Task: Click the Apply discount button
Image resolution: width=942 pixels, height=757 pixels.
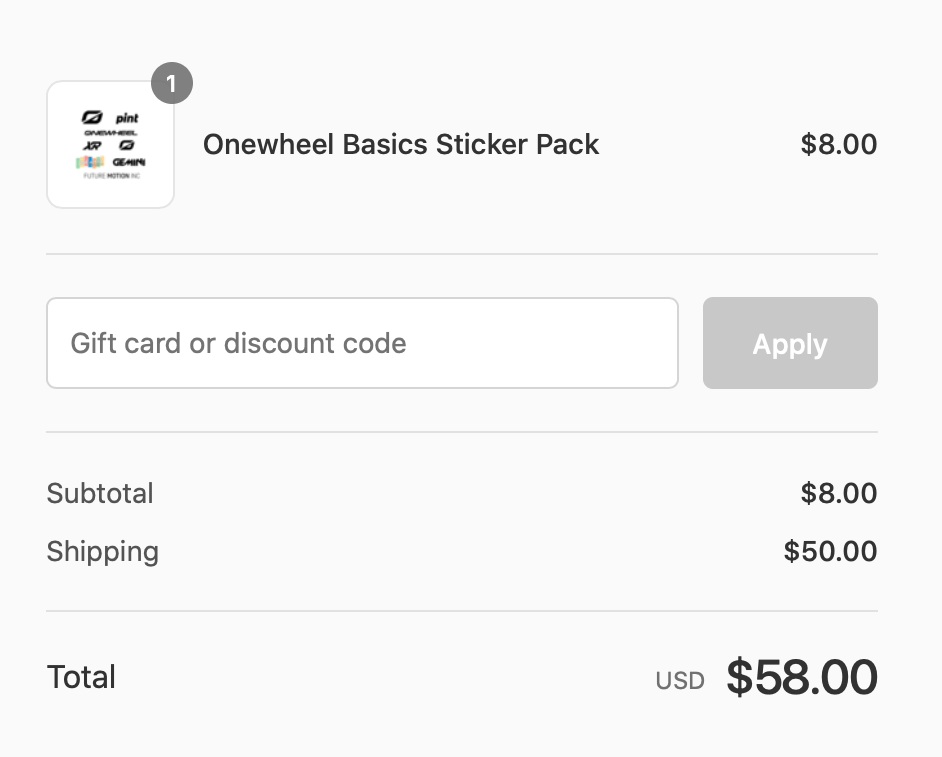Action: [789, 343]
